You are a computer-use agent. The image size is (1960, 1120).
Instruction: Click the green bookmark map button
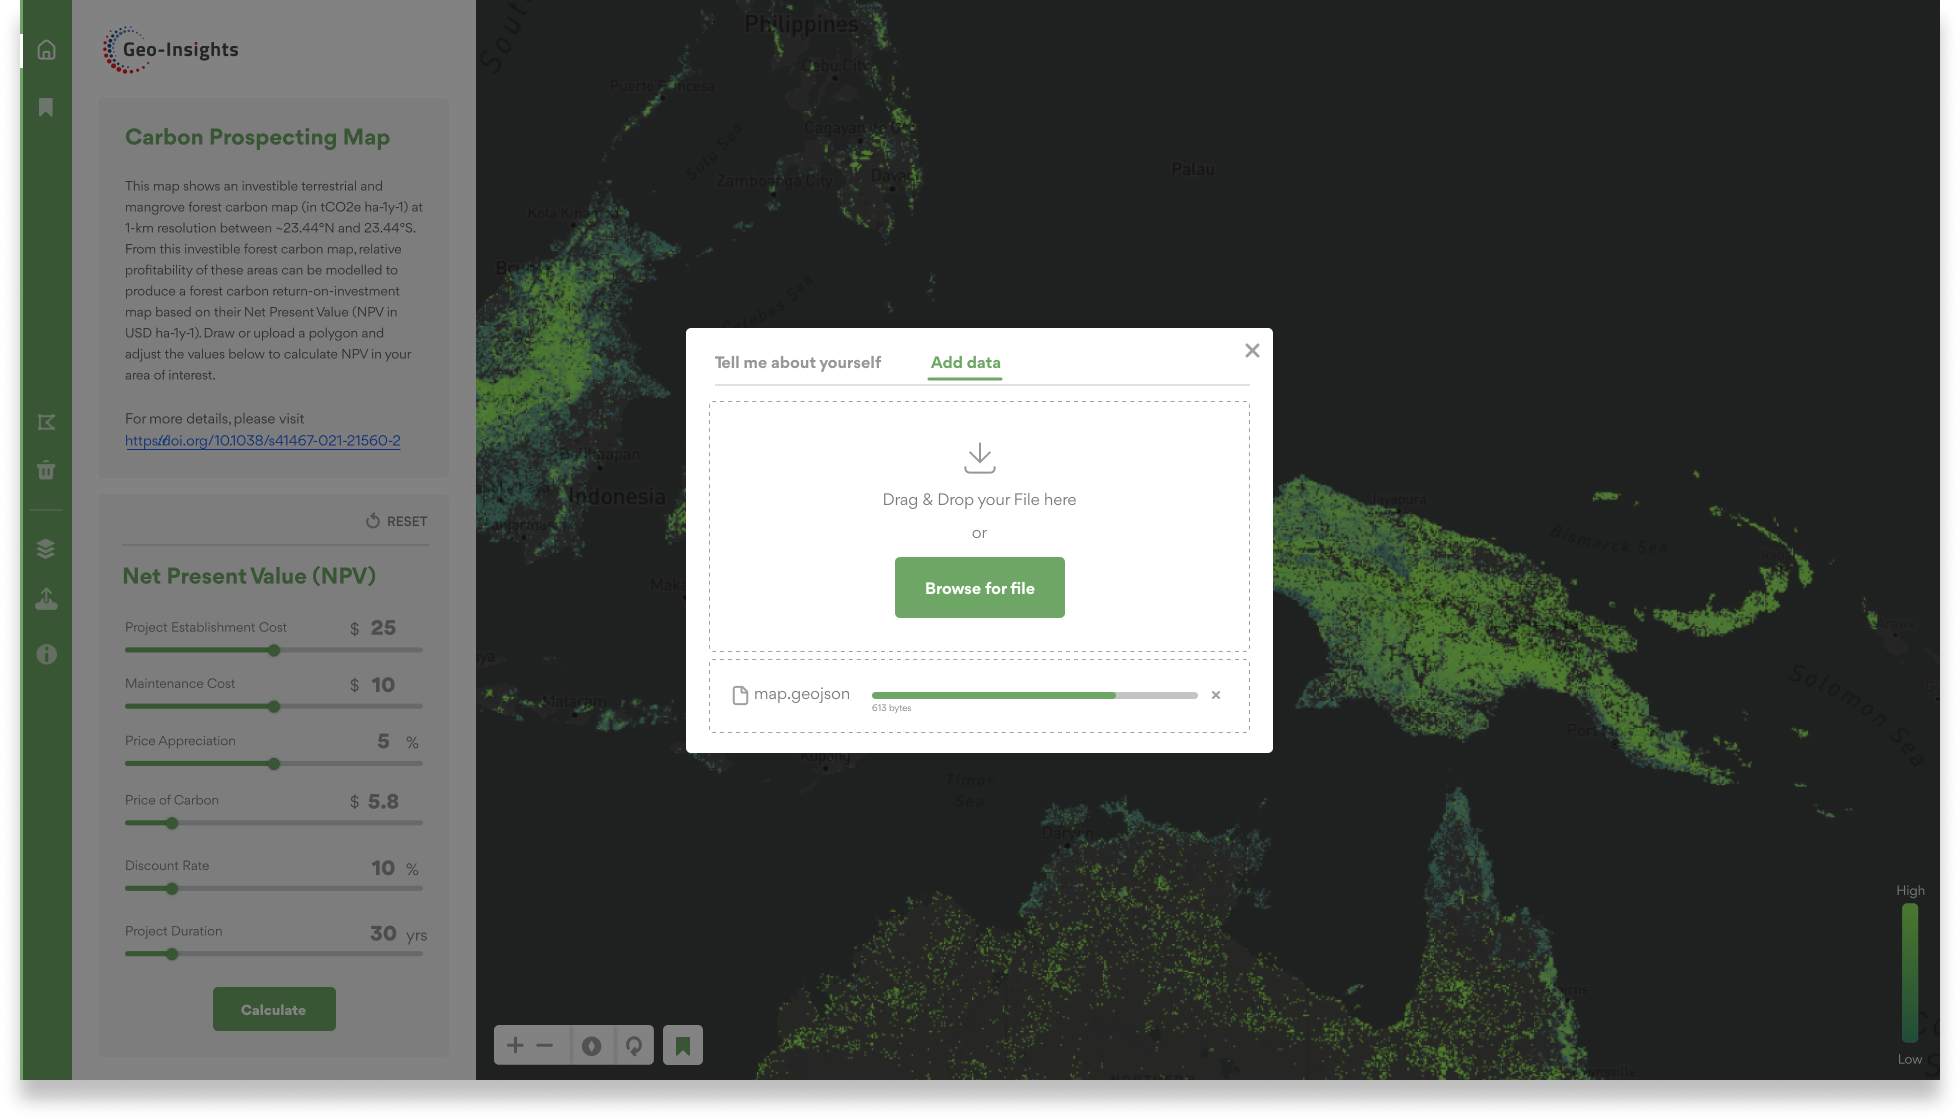(x=683, y=1045)
